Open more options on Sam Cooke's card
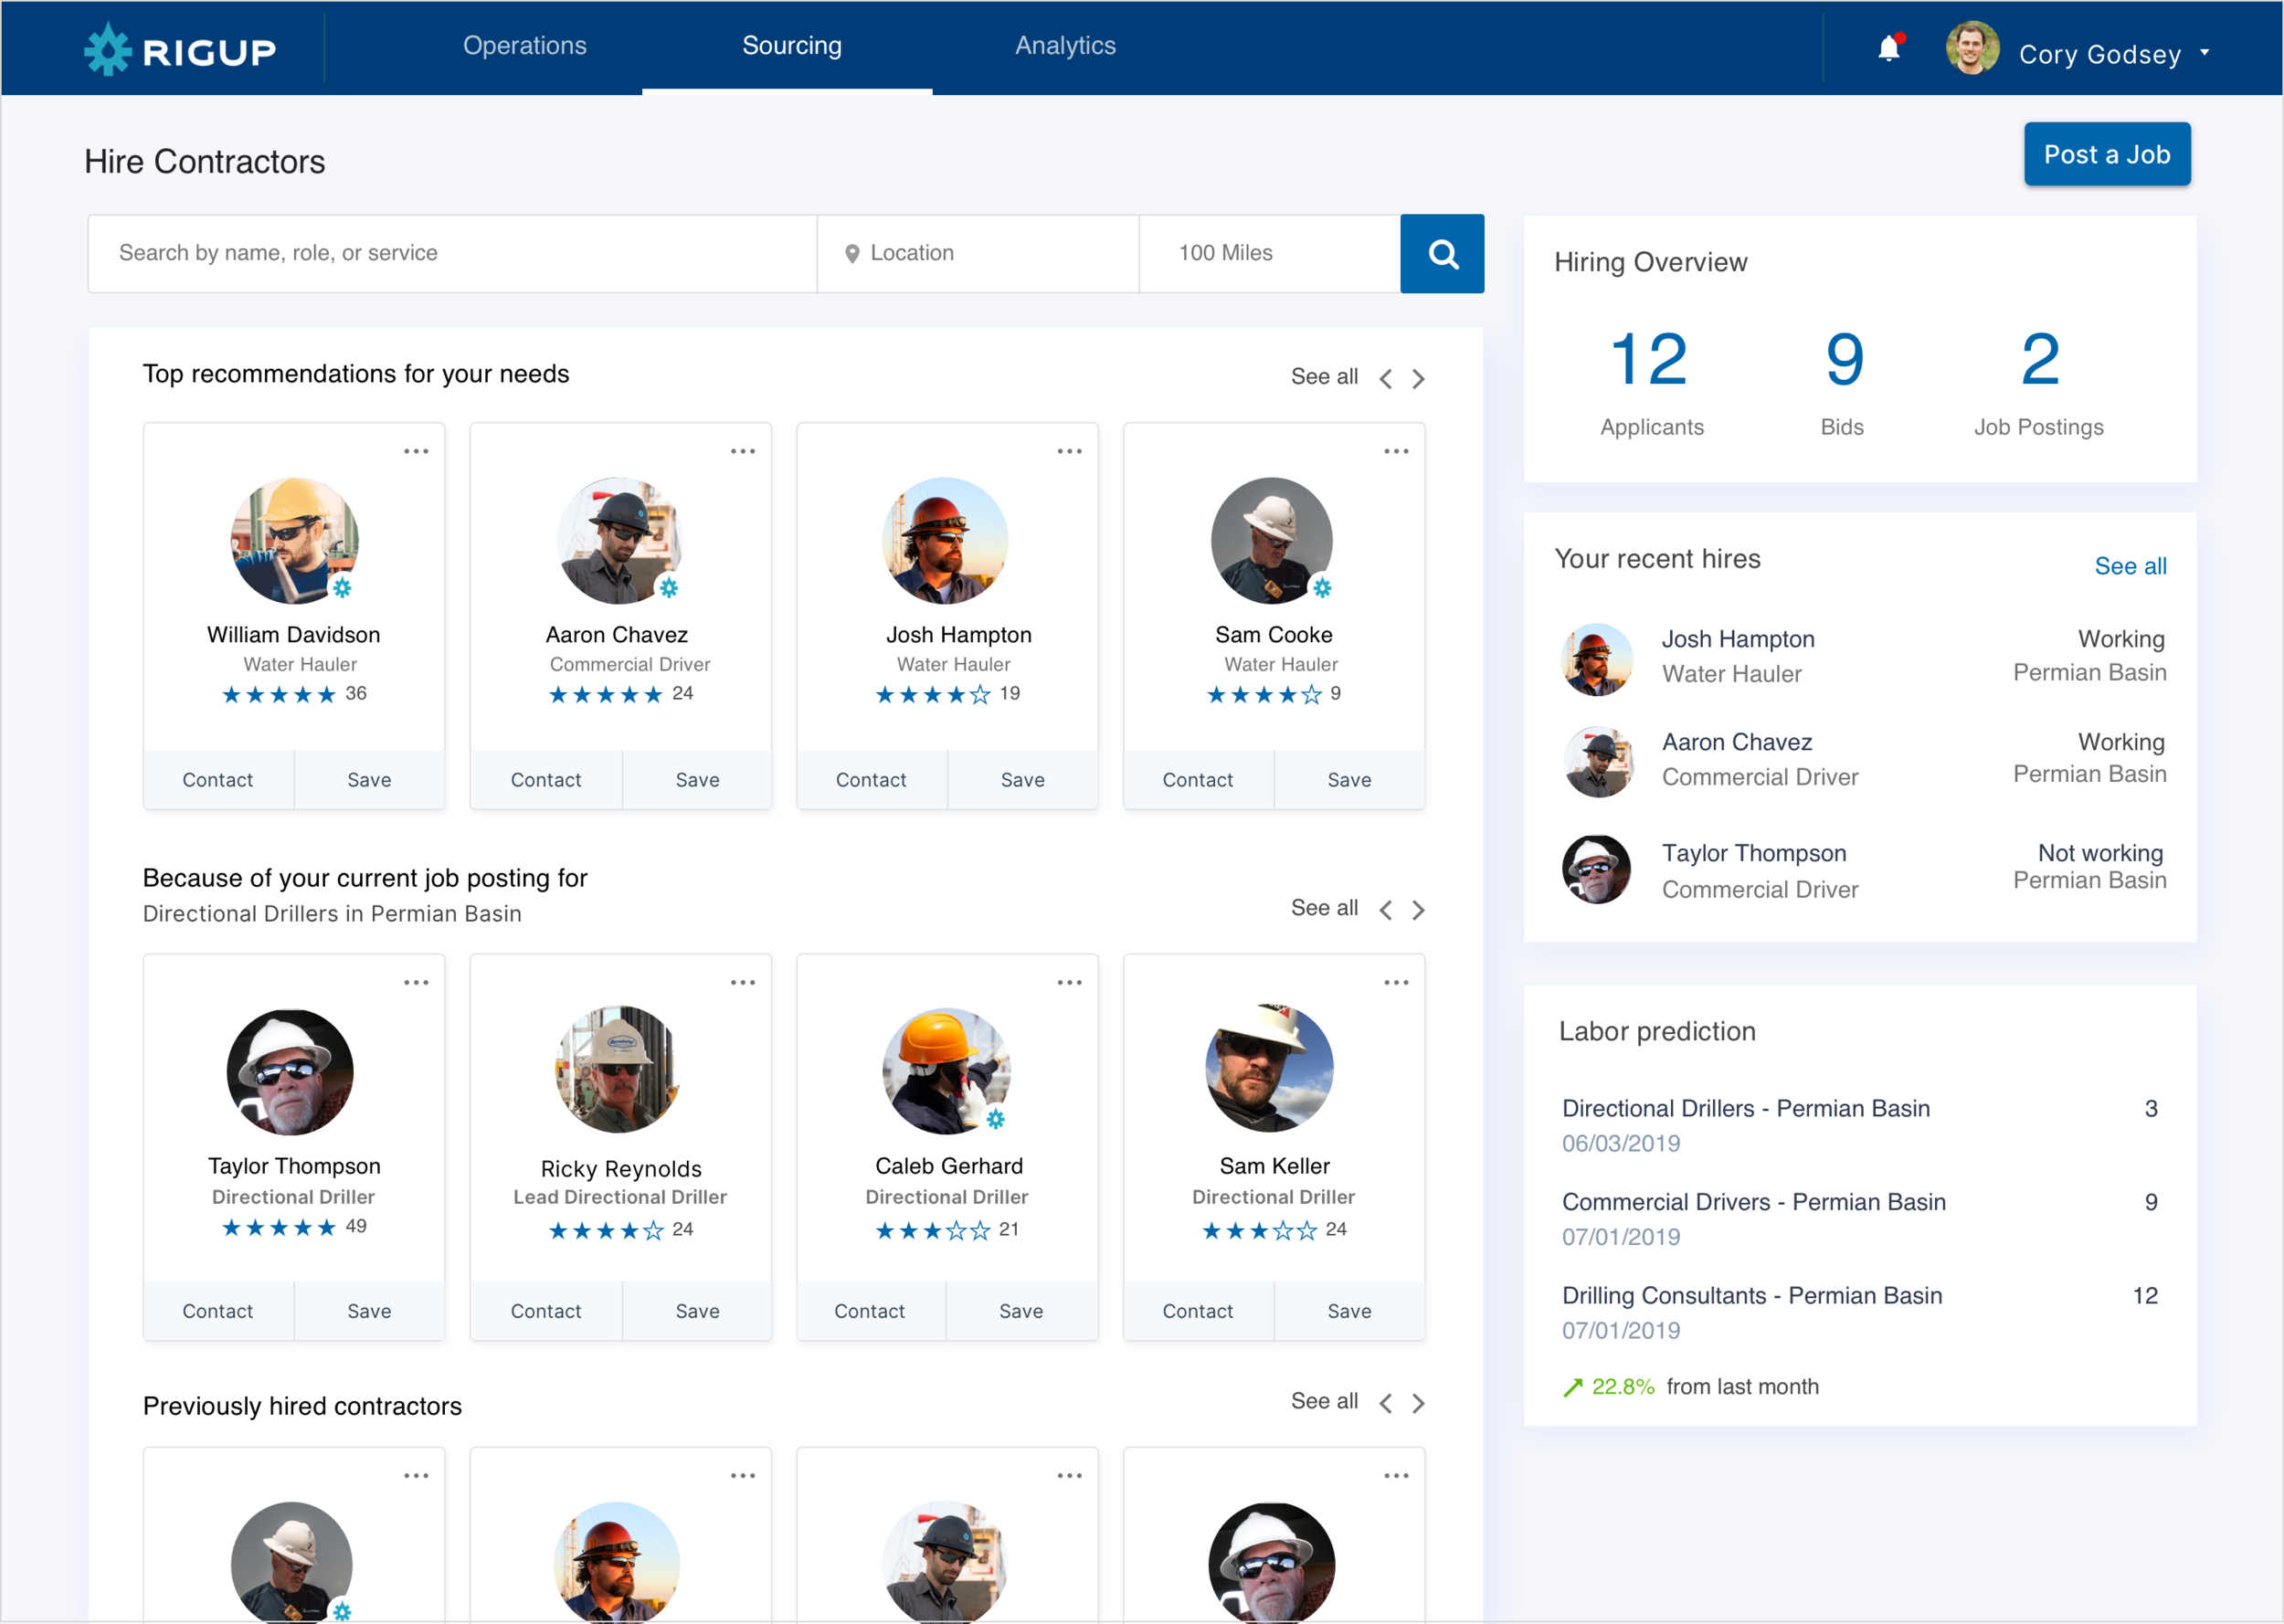 [x=1397, y=451]
